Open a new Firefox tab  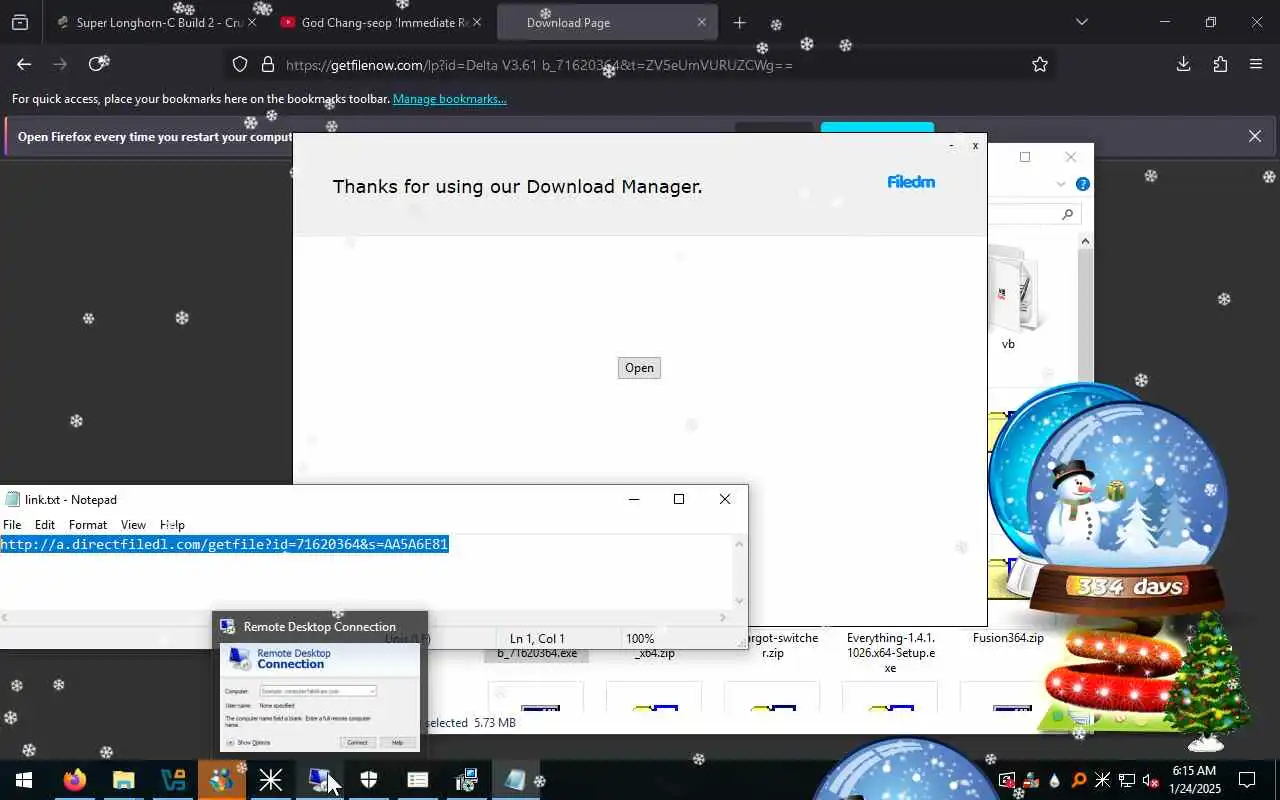pyautogui.click(x=739, y=22)
